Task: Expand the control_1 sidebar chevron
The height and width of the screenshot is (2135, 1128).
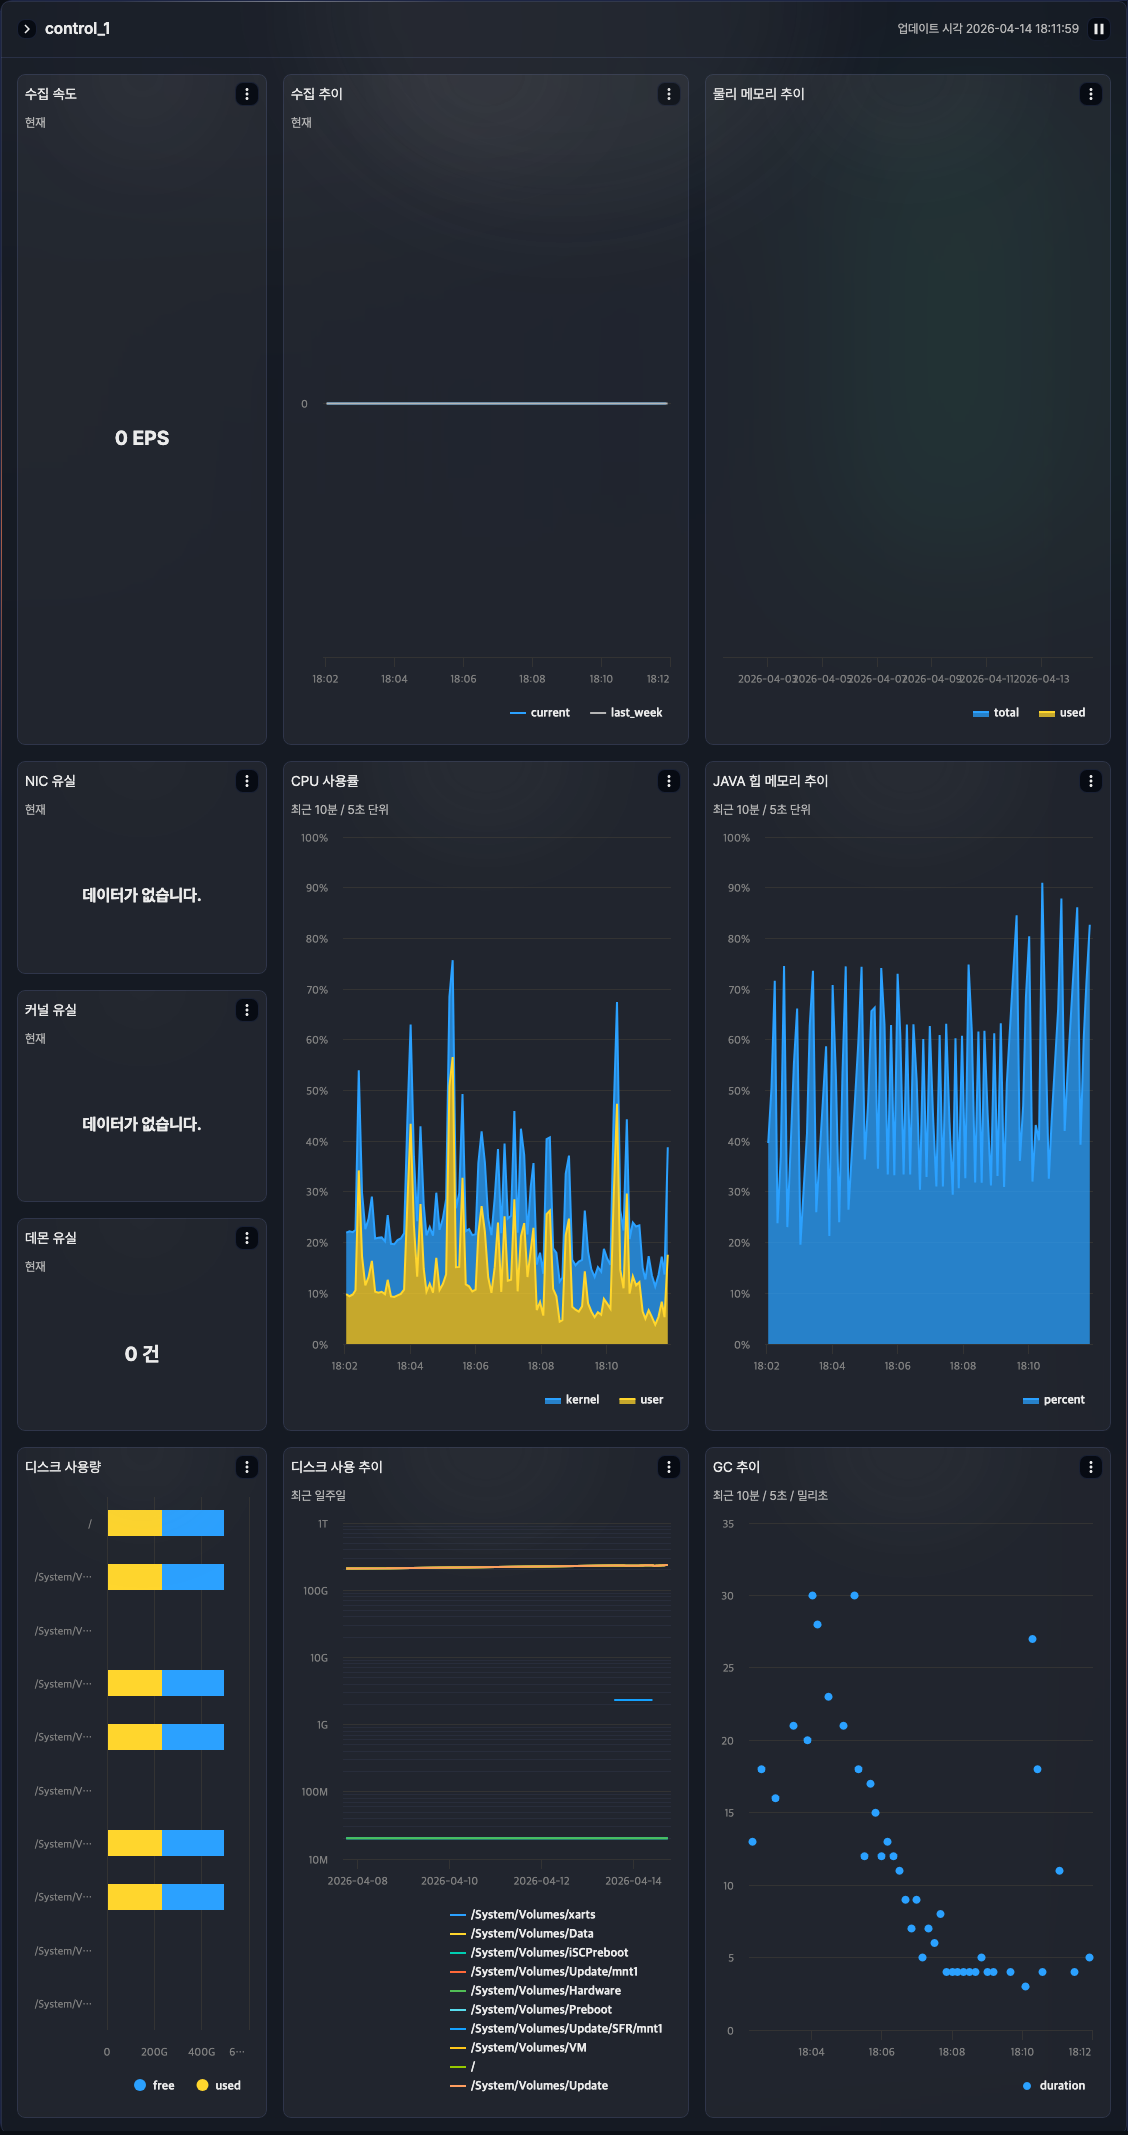Action: pos(27,29)
